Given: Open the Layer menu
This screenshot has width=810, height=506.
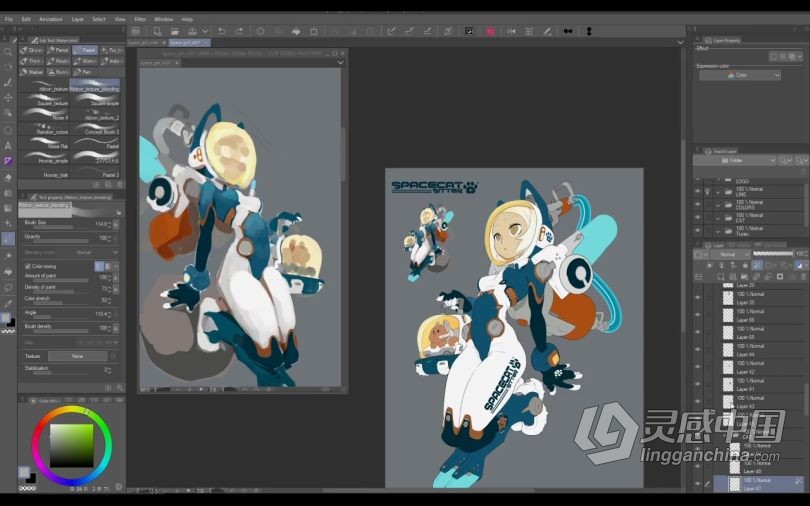Looking at the screenshot, I should 77,19.
